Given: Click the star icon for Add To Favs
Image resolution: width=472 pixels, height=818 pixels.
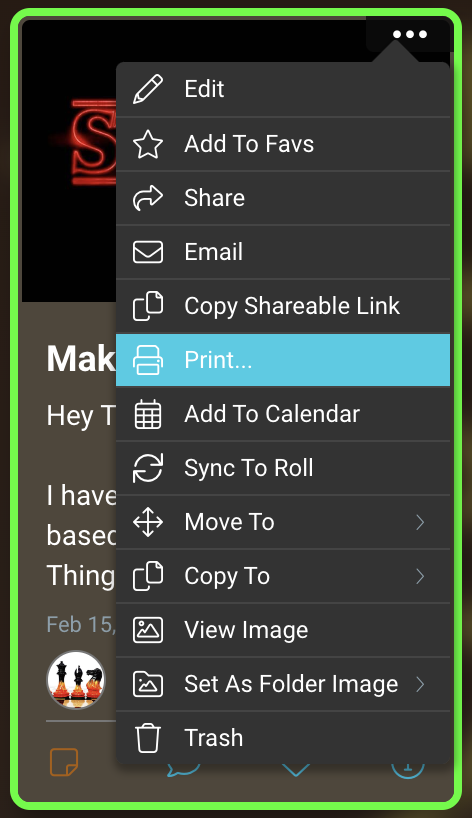Looking at the screenshot, I should pos(148,144).
